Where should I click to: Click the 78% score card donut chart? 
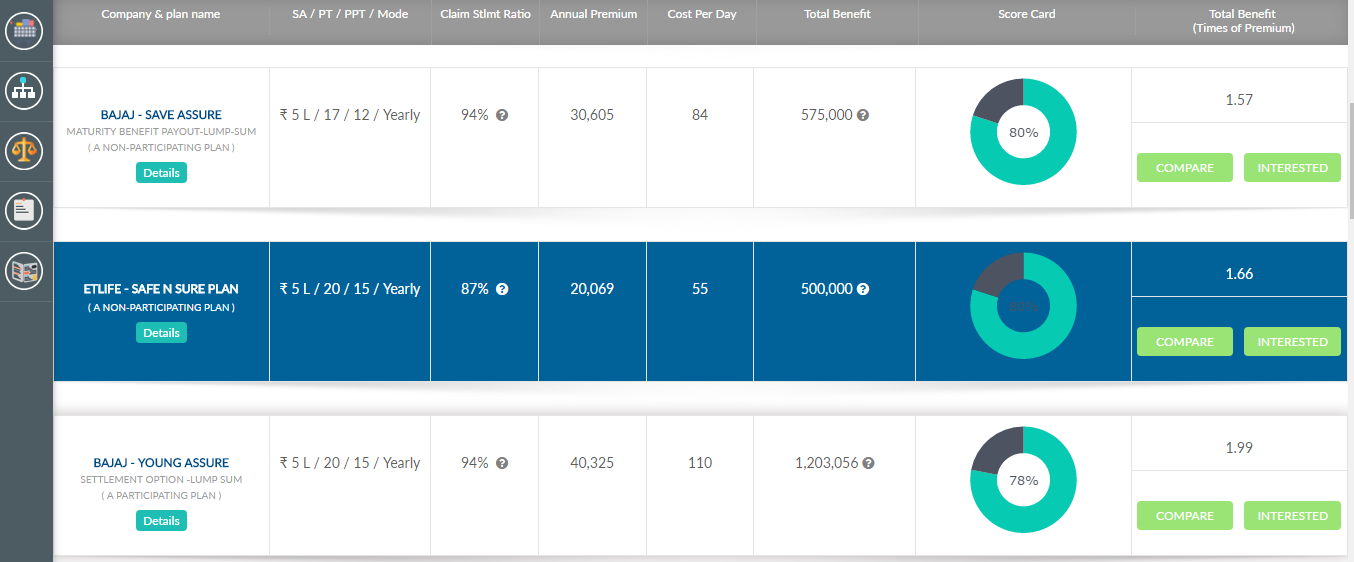pyautogui.click(x=1023, y=480)
